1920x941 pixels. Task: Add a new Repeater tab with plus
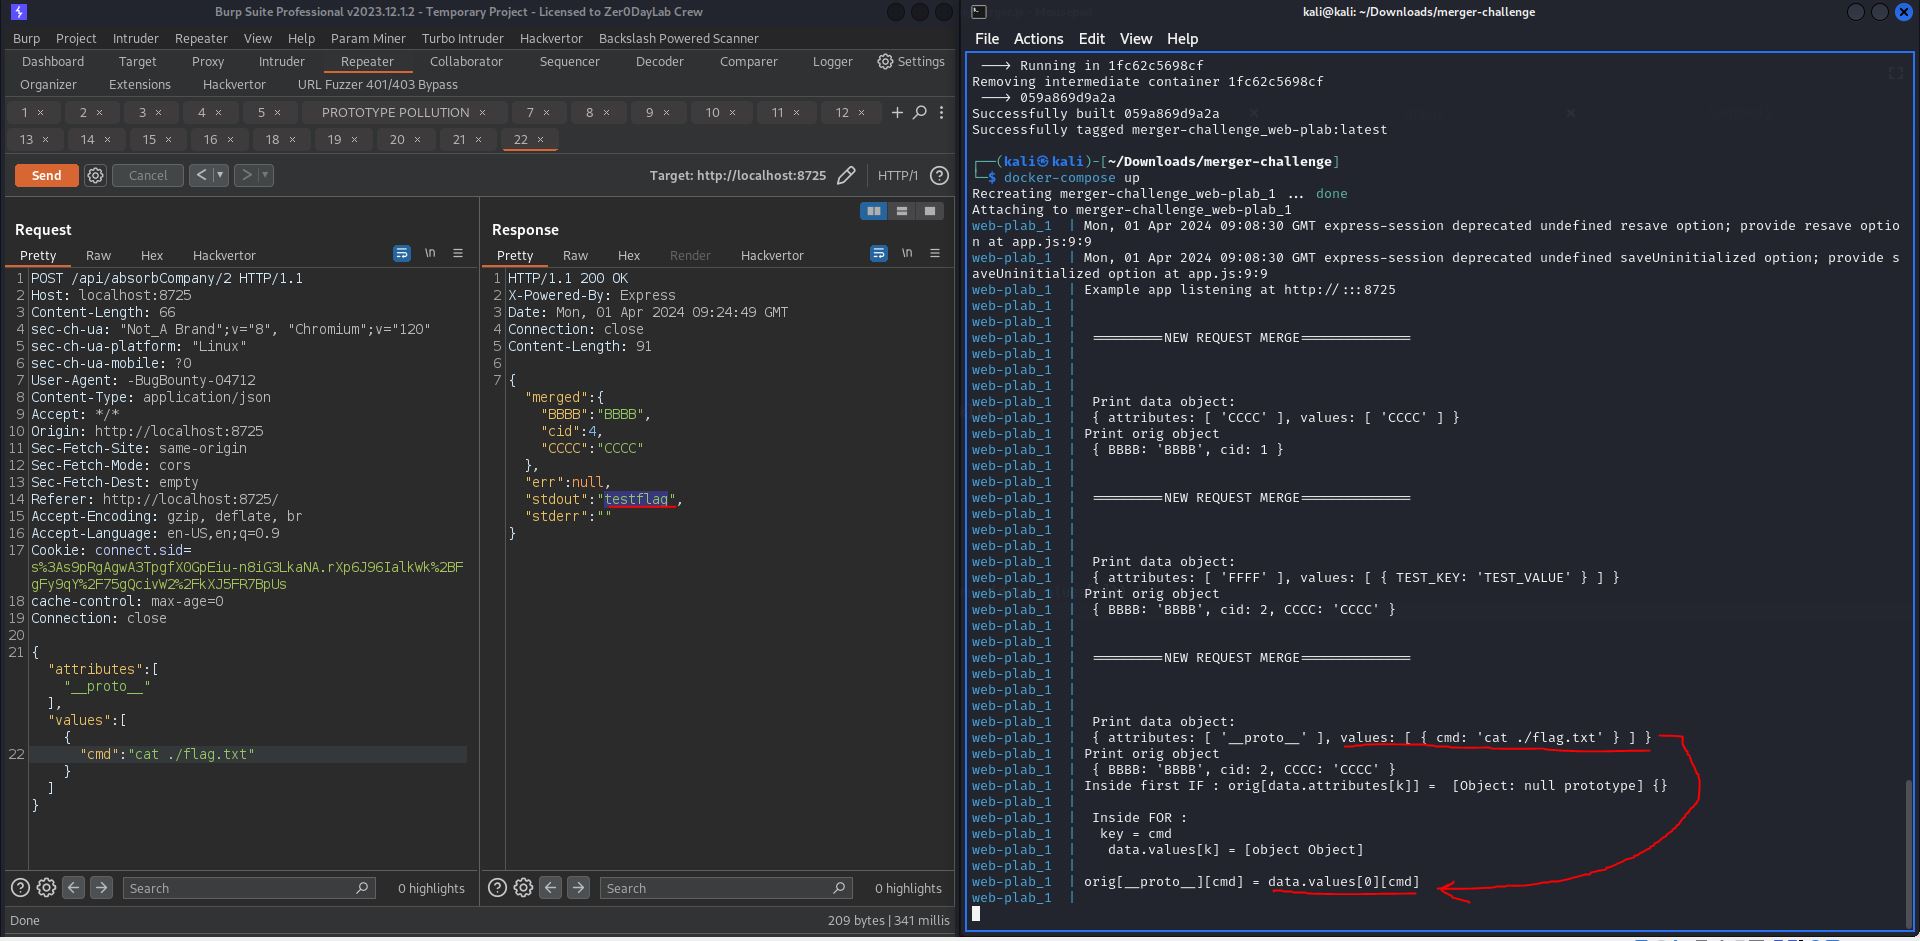[x=897, y=112]
